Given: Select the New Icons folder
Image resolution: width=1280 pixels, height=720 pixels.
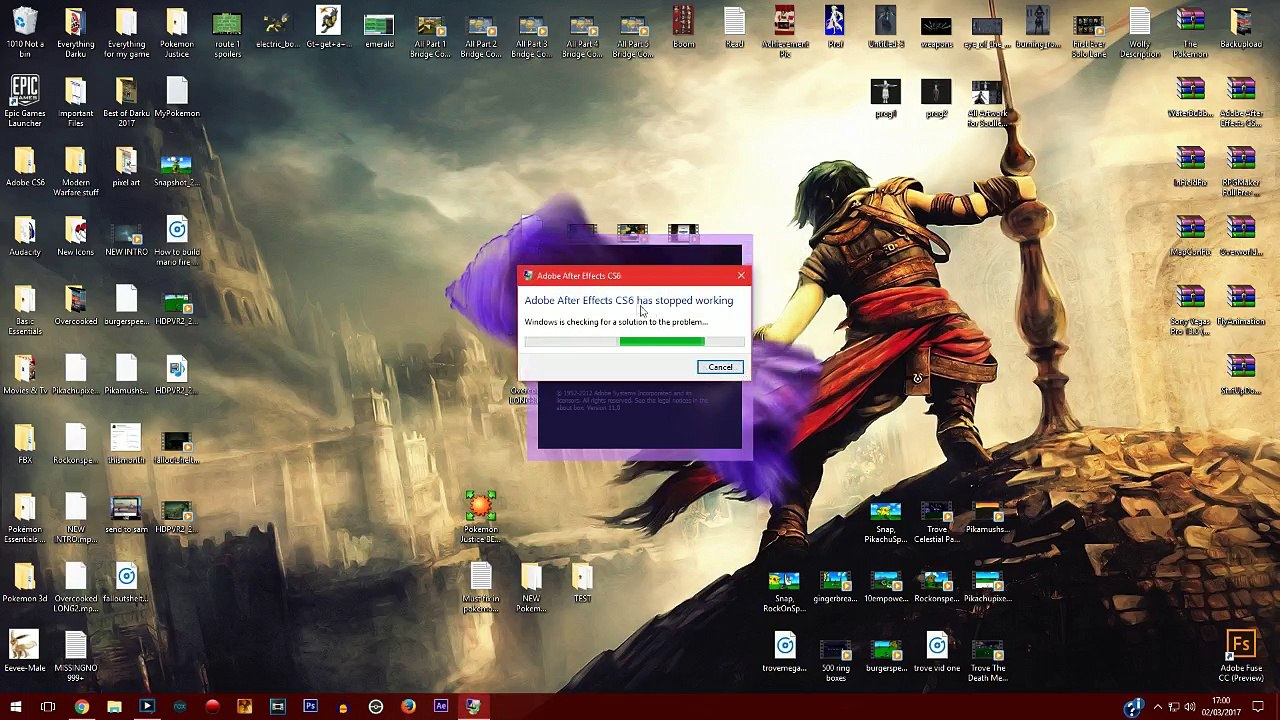Looking at the screenshot, I should [x=75, y=234].
